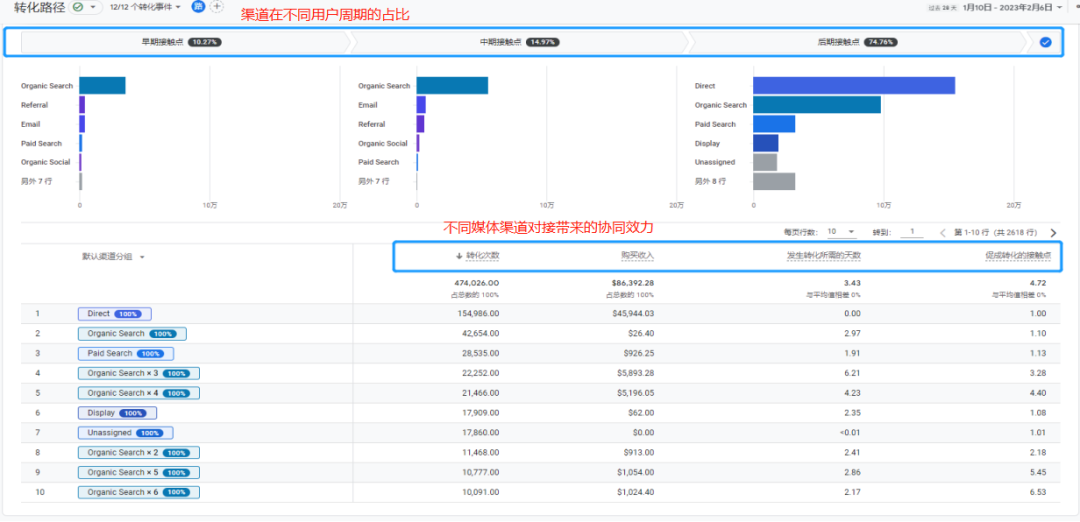Click Paid Search bar in late touchpoints chart
The image size is (1080, 522).
click(x=773, y=124)
